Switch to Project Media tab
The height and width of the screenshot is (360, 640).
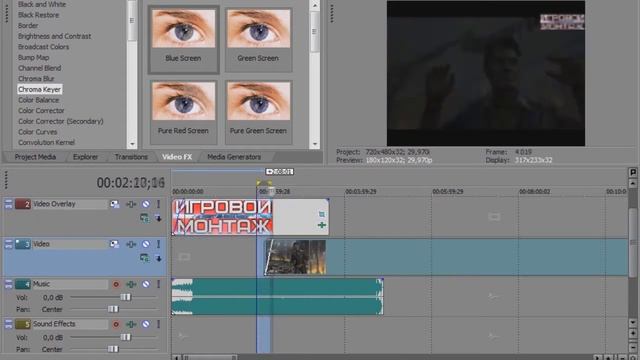click(x=35, y=157)
